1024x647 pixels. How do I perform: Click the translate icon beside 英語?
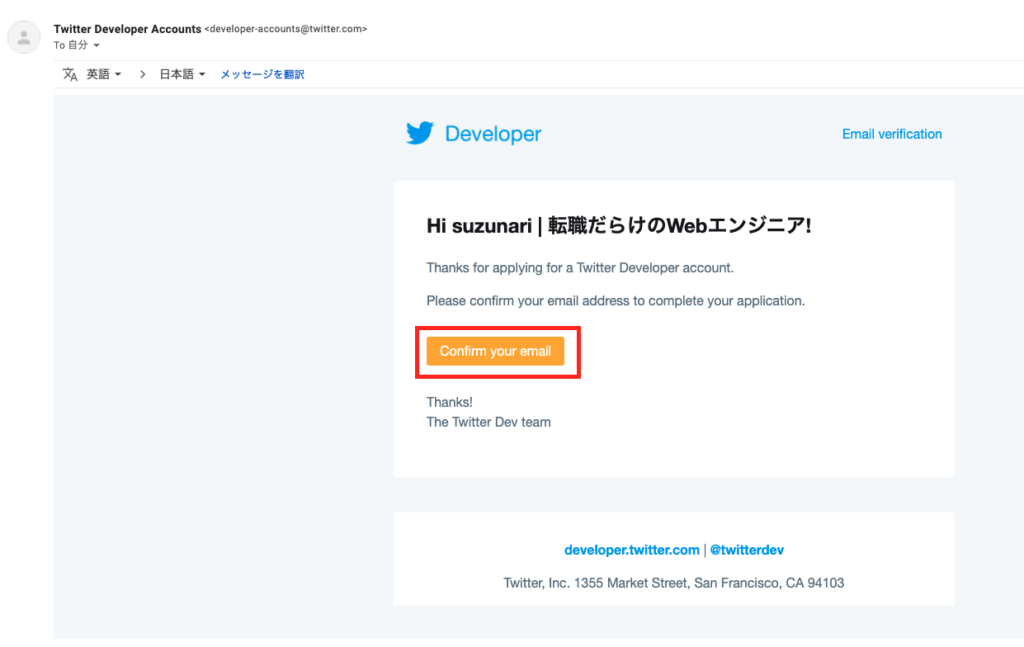coord(70,74)
